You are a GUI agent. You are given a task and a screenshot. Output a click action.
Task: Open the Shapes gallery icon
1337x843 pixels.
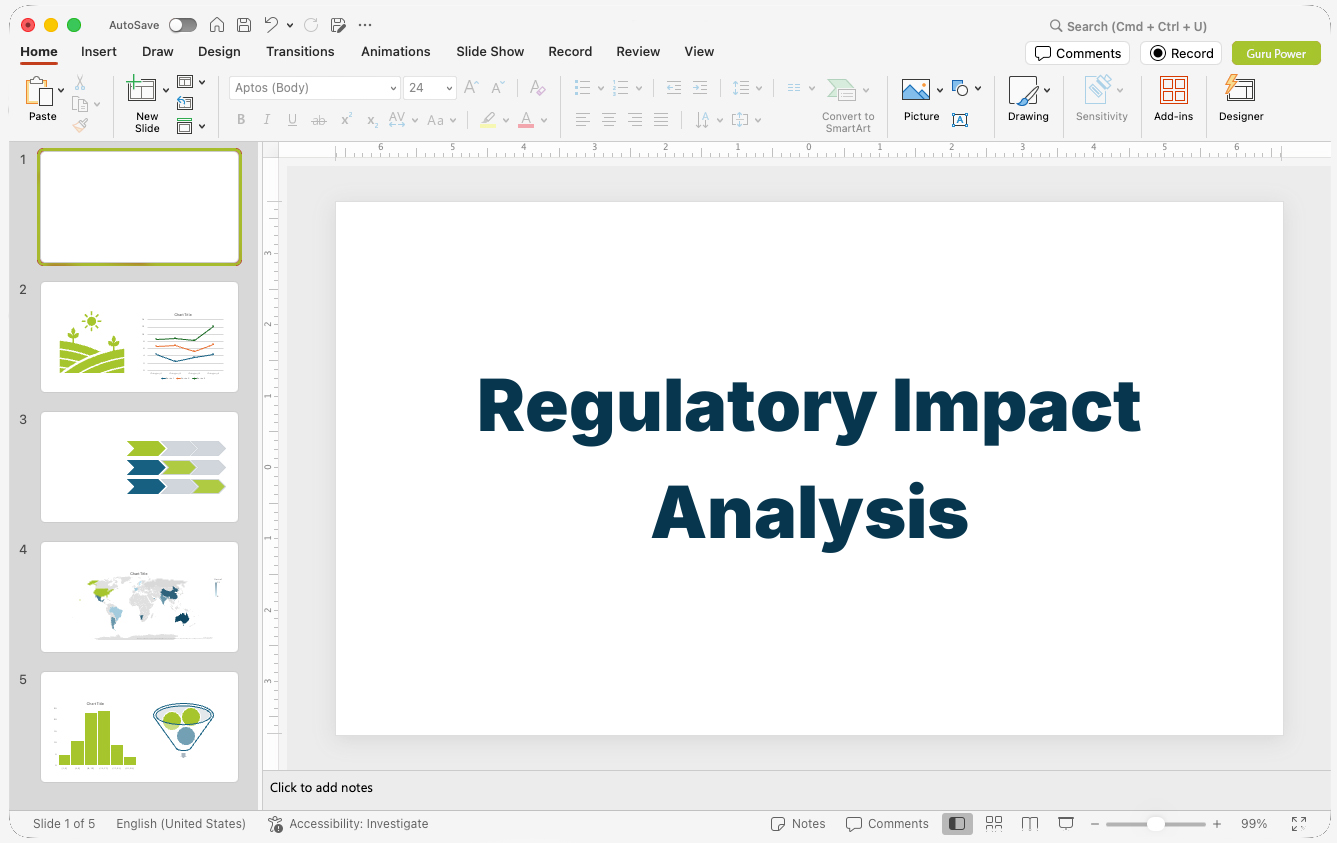tap(960, 88)
